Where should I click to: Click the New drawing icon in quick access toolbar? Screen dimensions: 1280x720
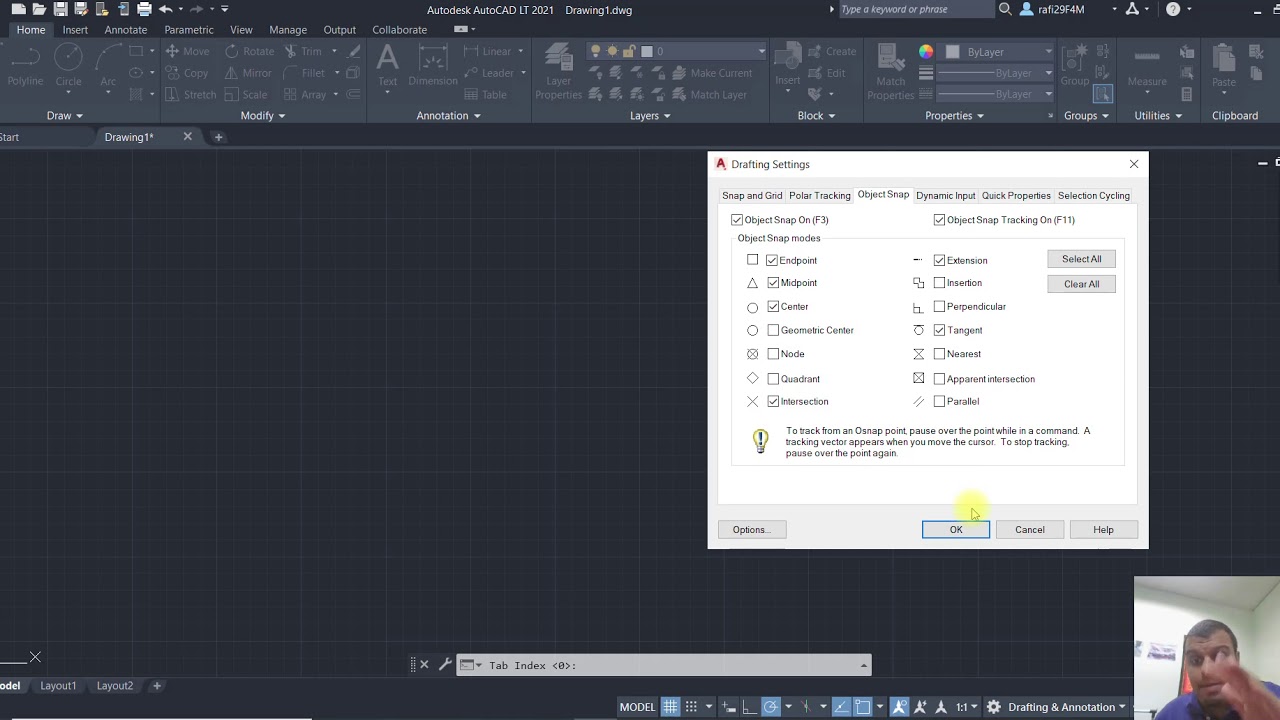(19, 9)
